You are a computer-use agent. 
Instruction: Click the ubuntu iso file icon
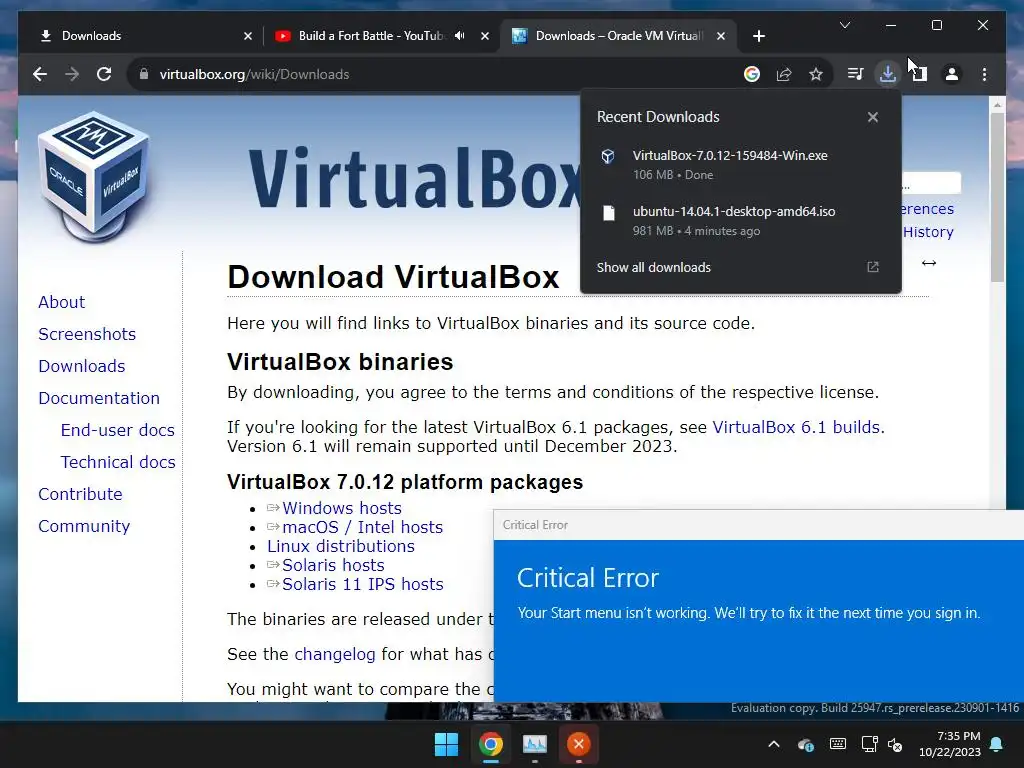click(x=609, y=213)
